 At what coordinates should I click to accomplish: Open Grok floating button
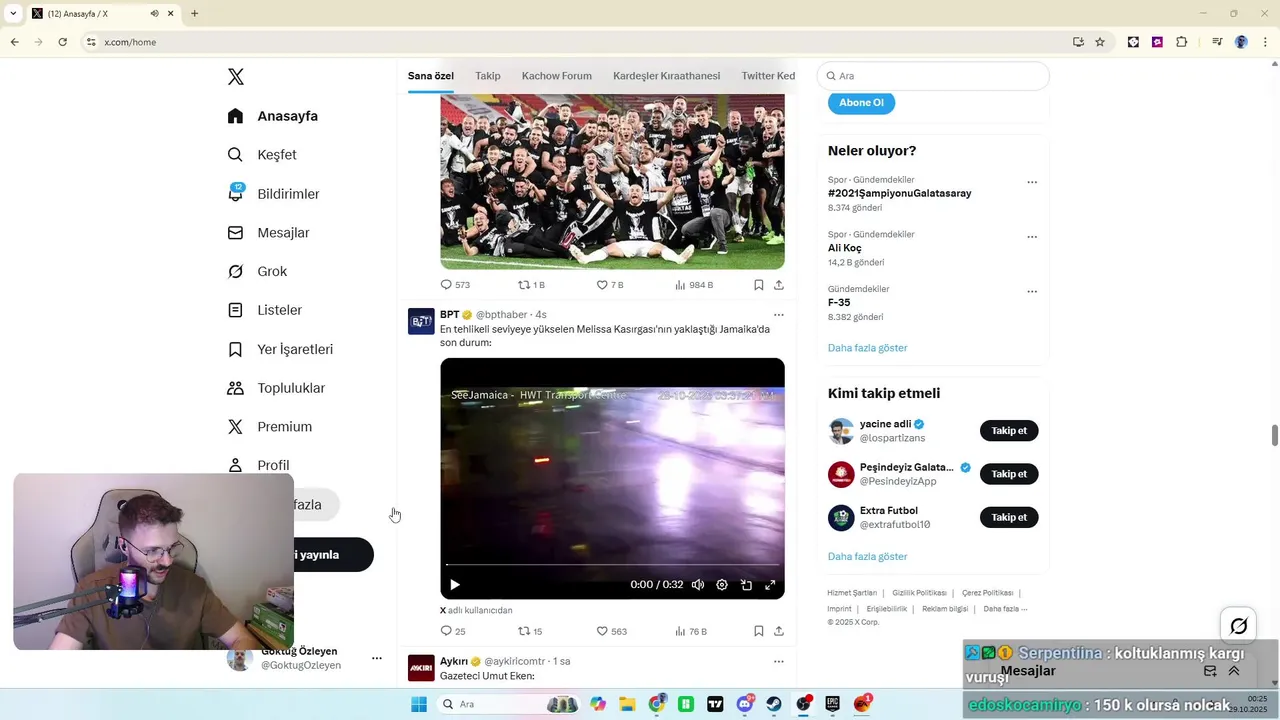(1239, 626)
